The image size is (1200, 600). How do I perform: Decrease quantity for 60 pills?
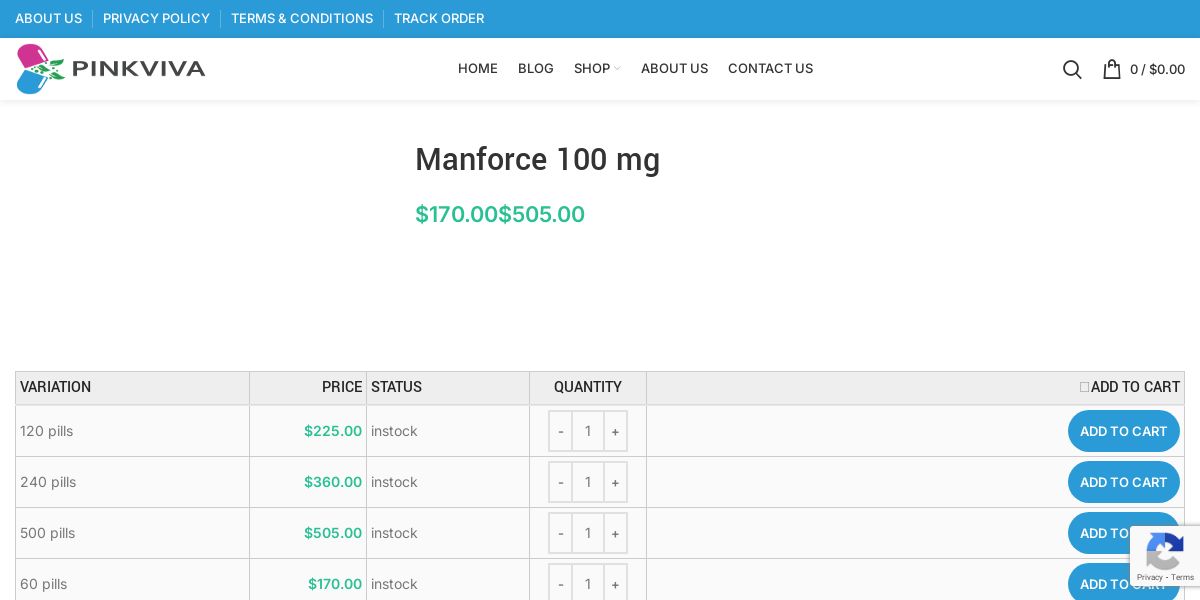pos(560,584)
